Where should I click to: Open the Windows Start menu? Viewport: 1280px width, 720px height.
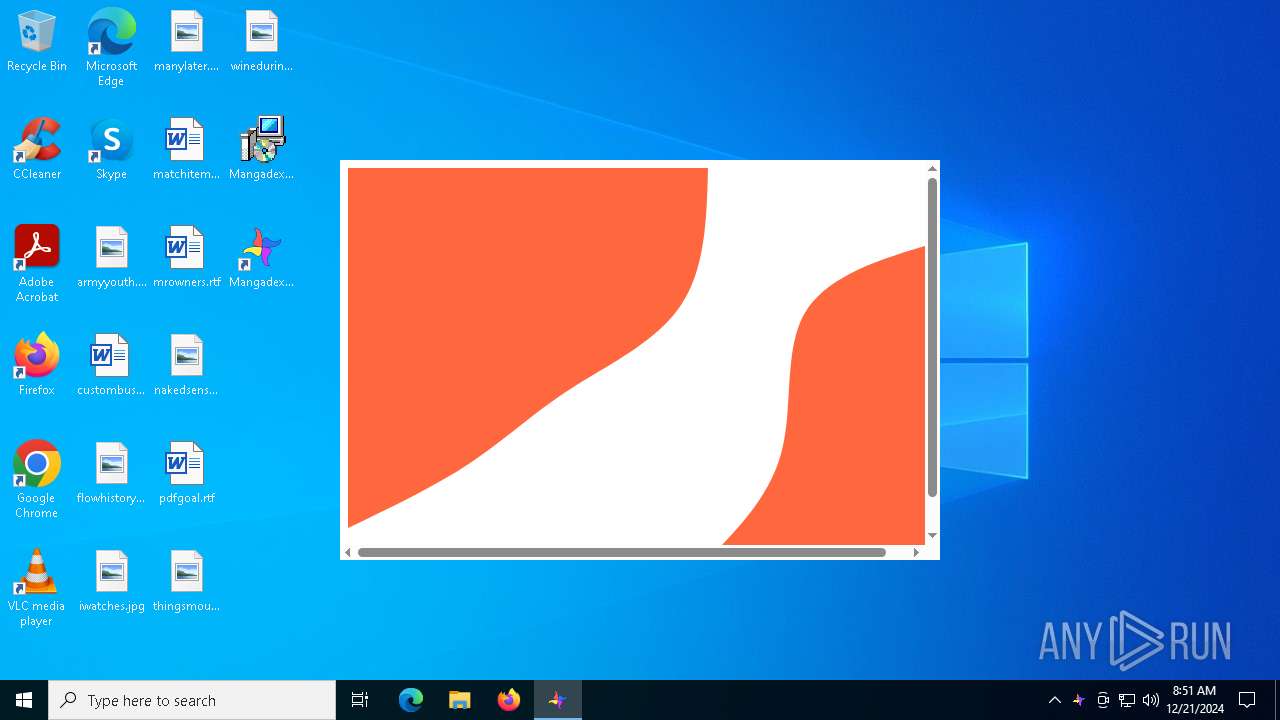[24, 700]
